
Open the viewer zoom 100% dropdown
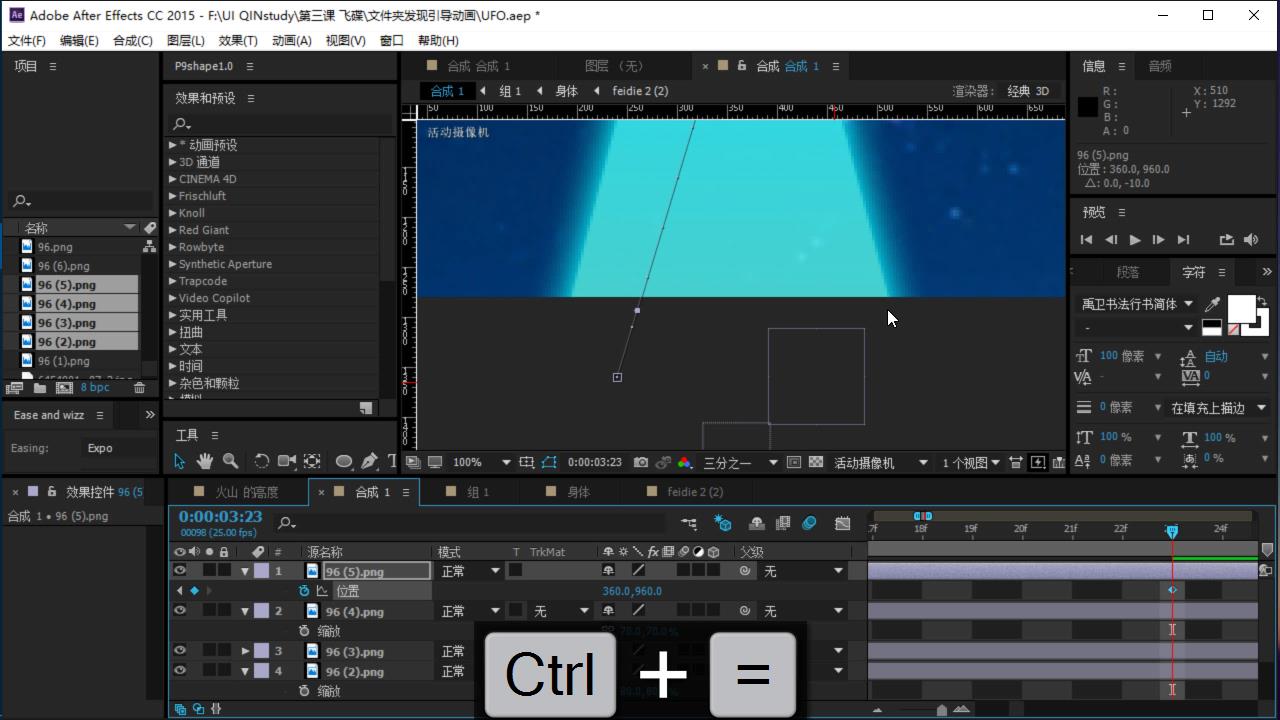pyautogui.click(x=482, y=462)
